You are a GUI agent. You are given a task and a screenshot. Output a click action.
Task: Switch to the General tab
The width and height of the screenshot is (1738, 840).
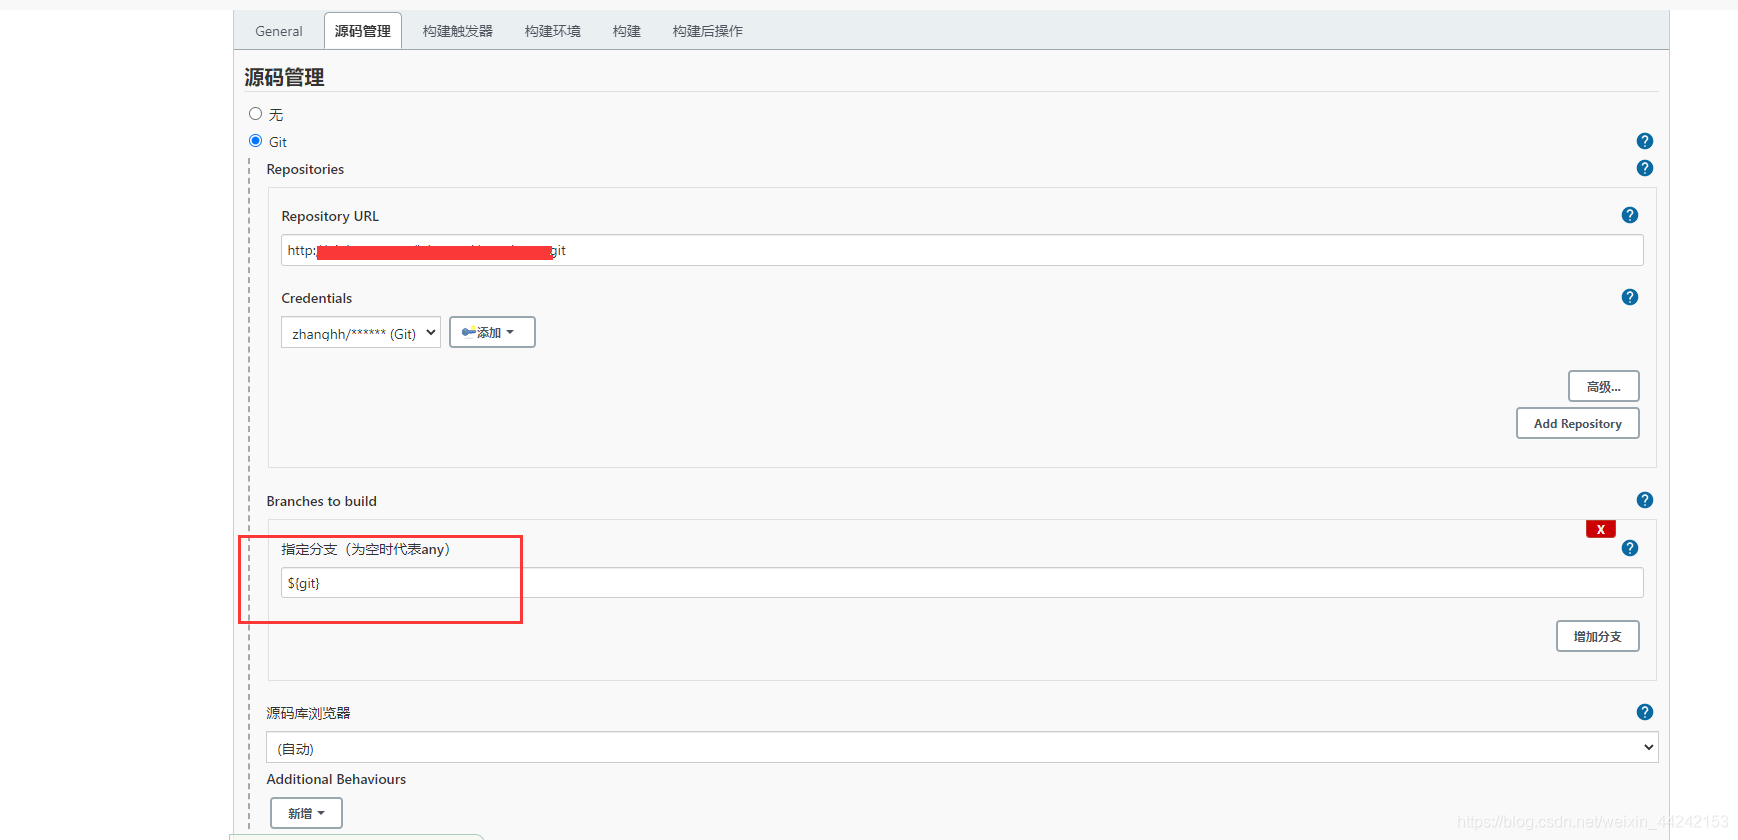tap(278, 31)
